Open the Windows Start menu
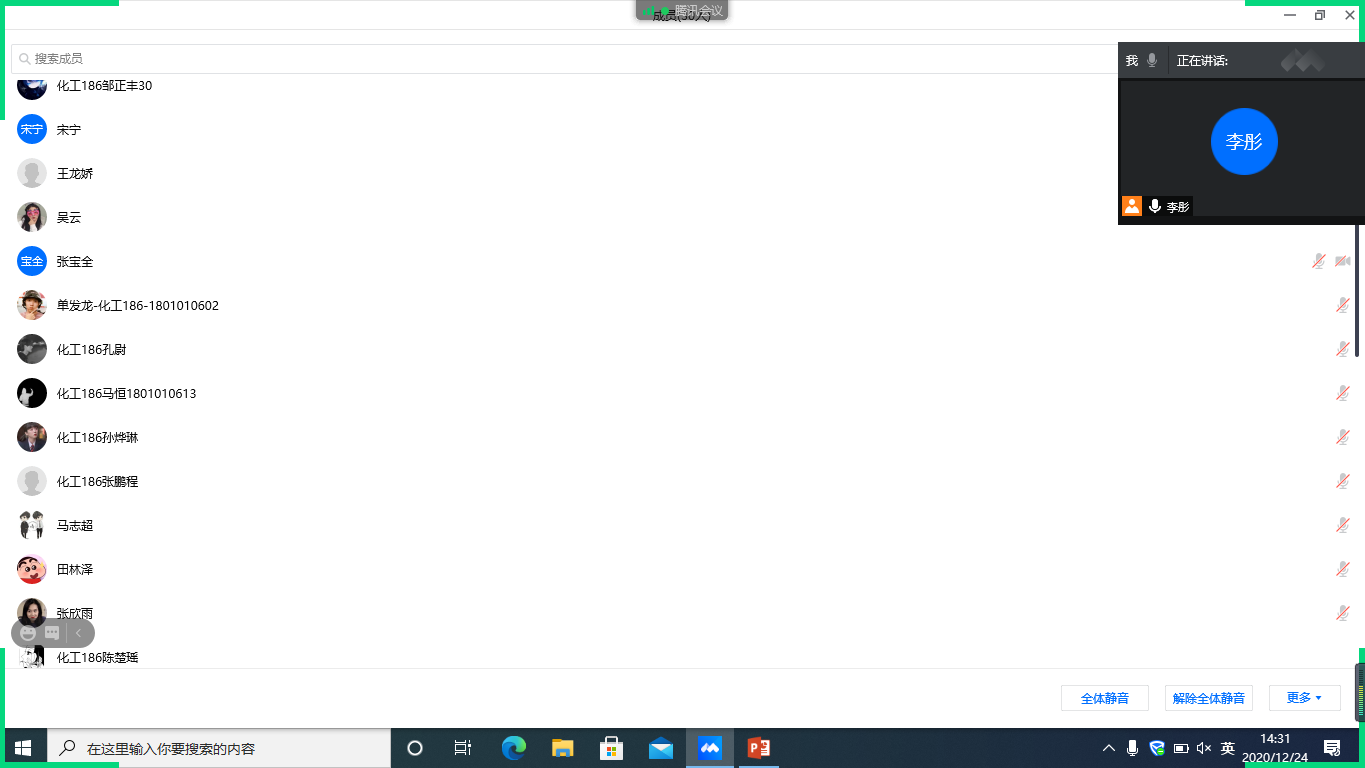1365x768 pixels. pyautogui.click(x=23, y=748)
